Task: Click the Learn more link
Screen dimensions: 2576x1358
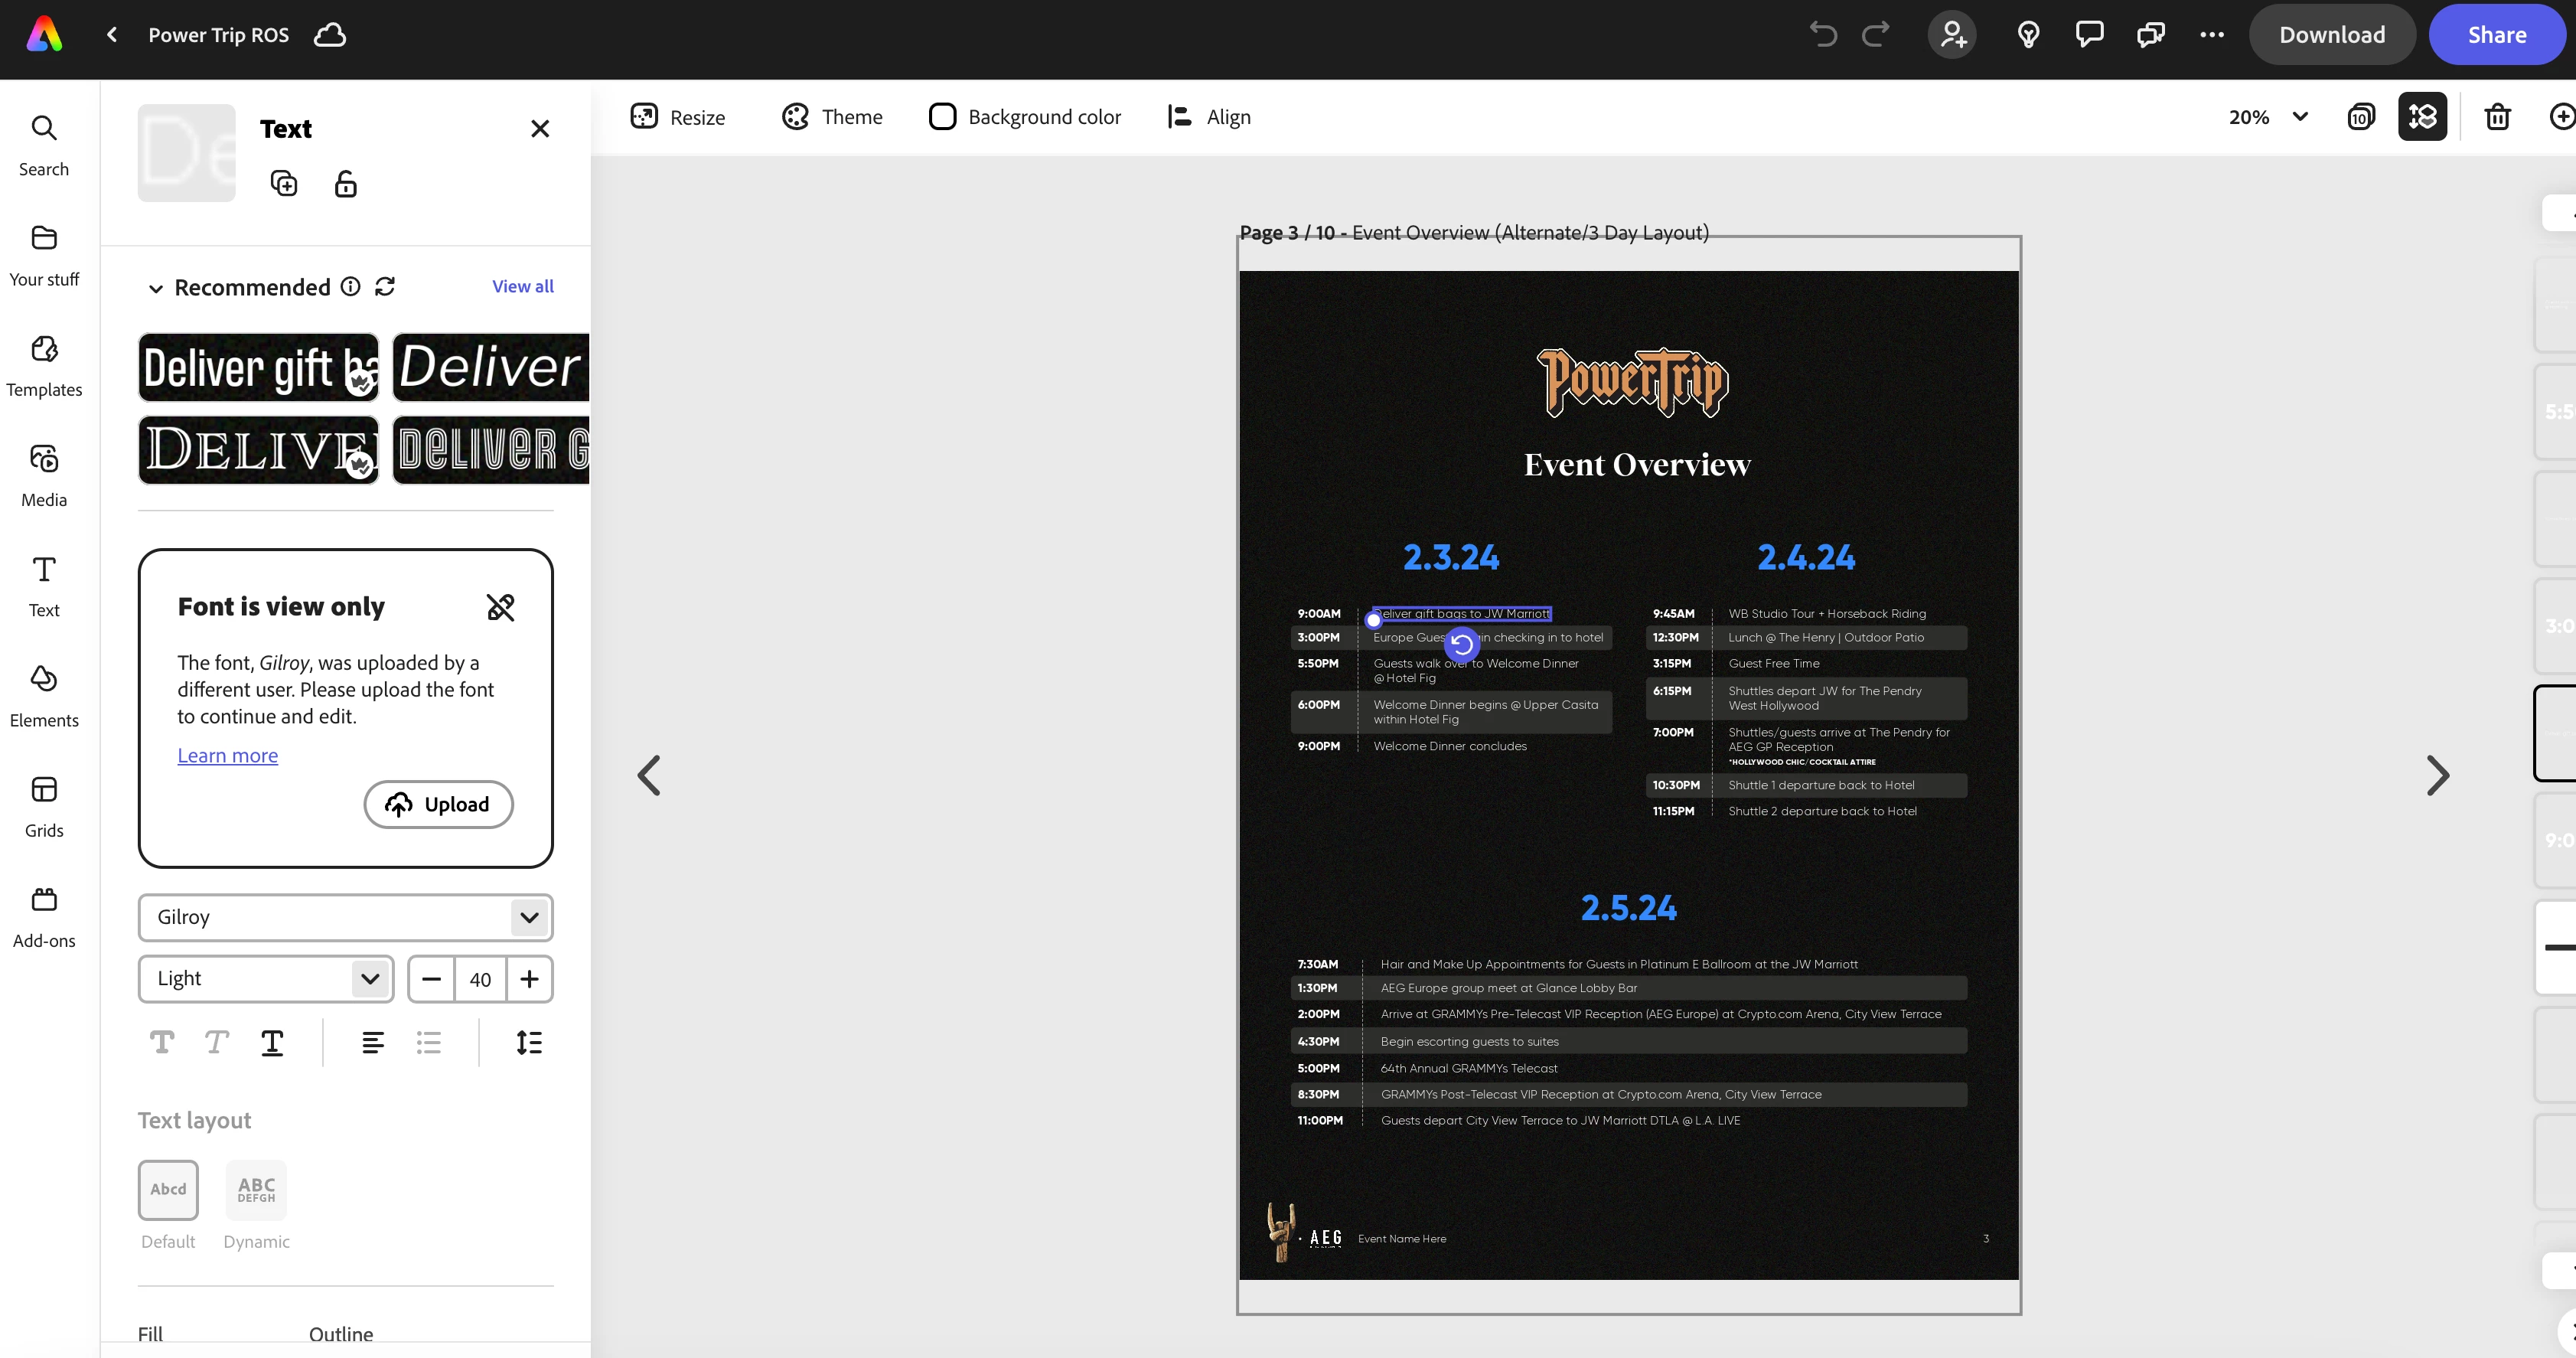Action: pos(227,755)
